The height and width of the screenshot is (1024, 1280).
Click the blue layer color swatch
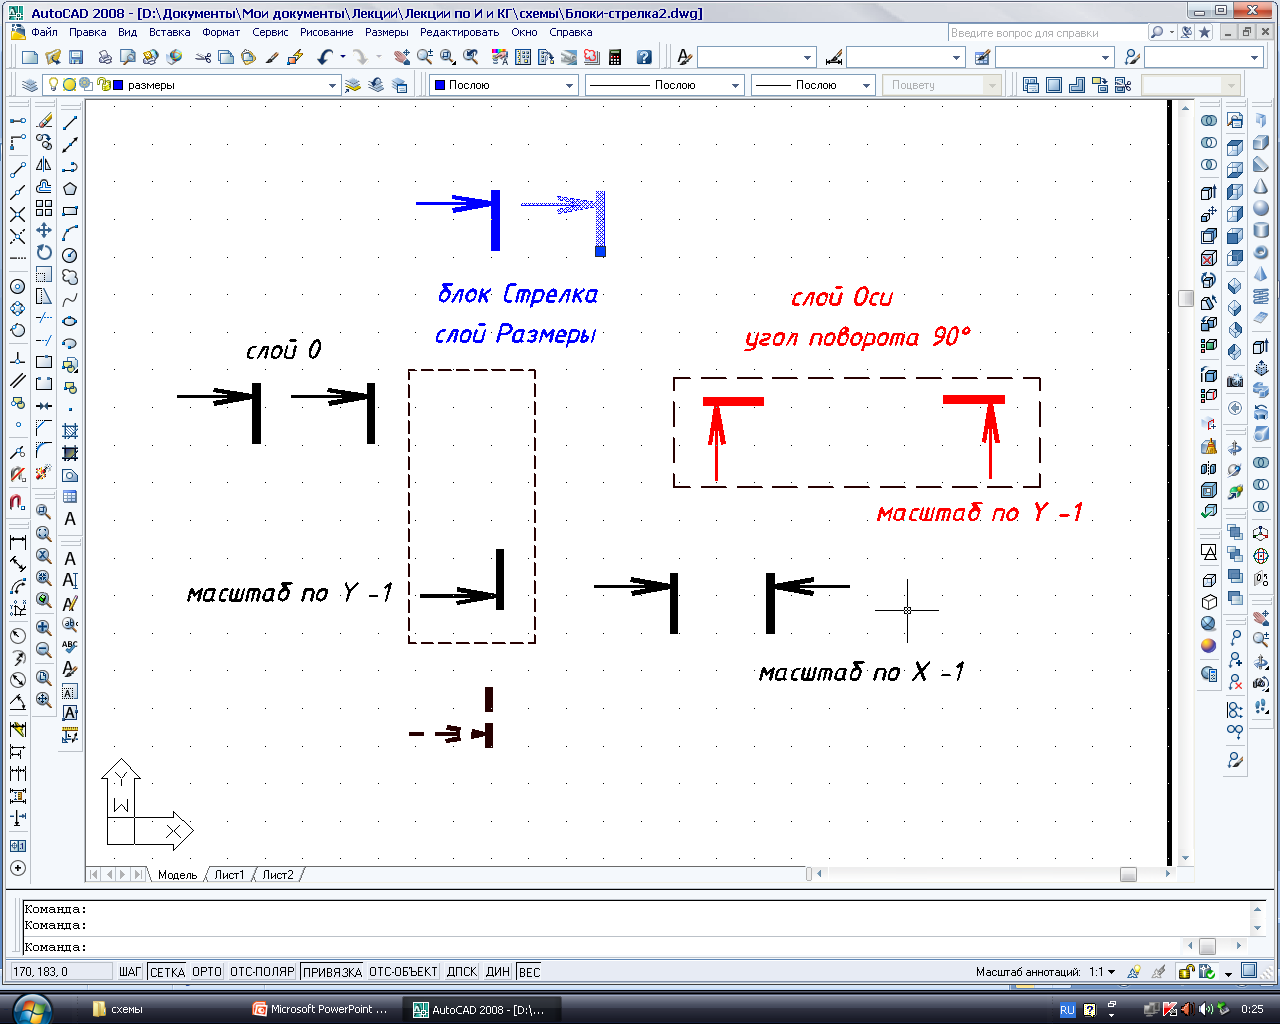click(x=119, y=85)
